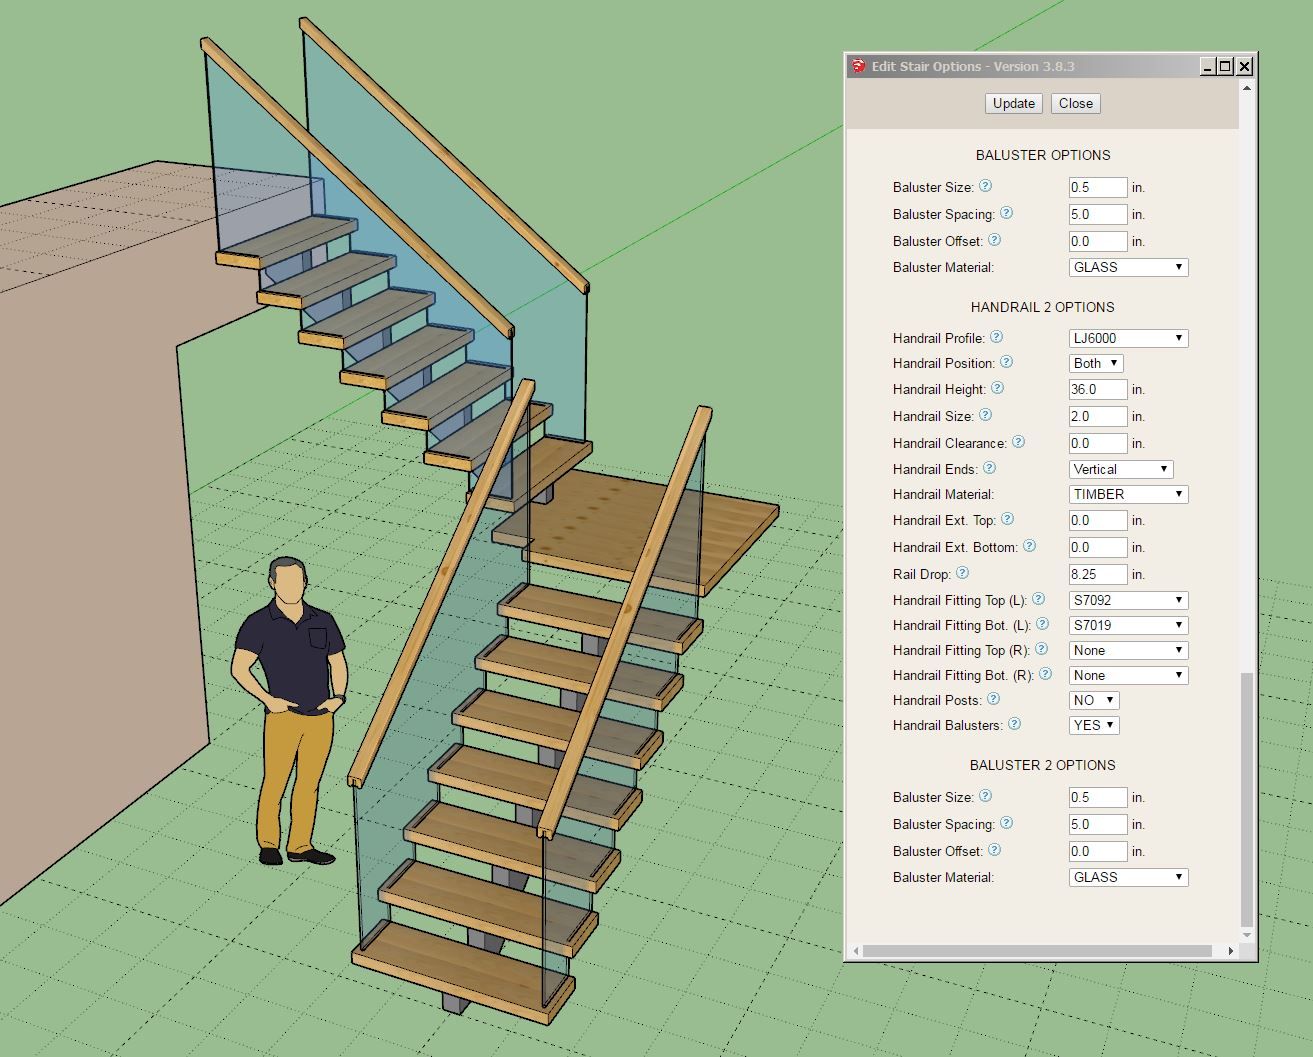Show help icon for Handrail Ext. Top

[x=1007, y=519]
